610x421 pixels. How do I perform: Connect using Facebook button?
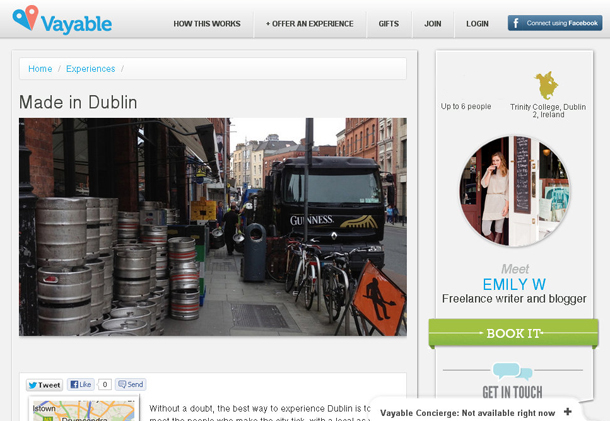(555, 23)
